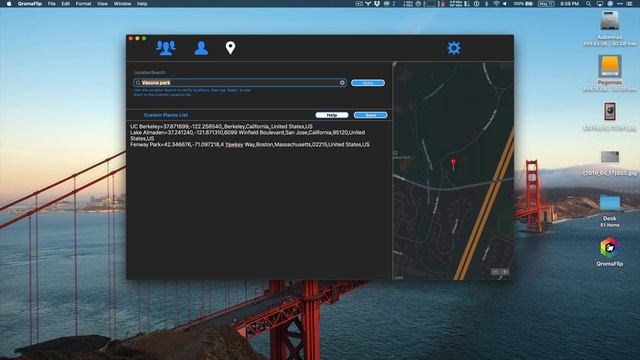Click the Bluetooth icon in menu bar

point(486,4)
